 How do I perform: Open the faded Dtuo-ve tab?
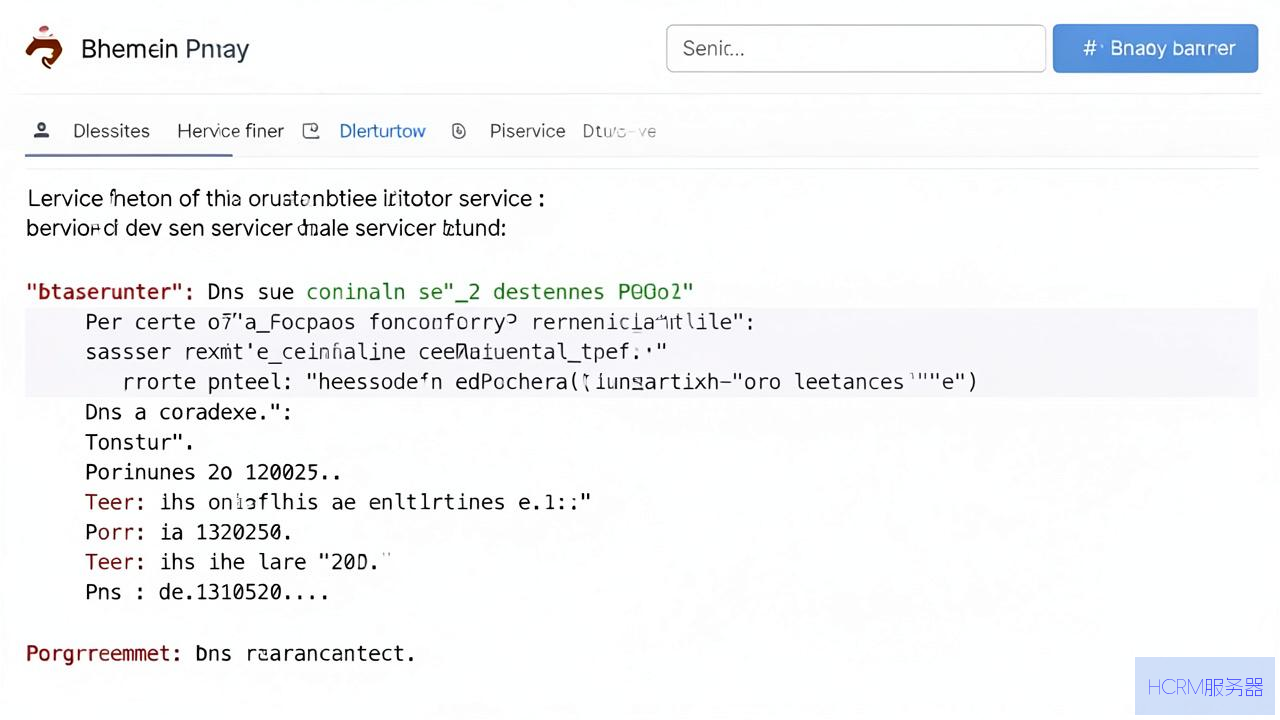coord(619,131)
